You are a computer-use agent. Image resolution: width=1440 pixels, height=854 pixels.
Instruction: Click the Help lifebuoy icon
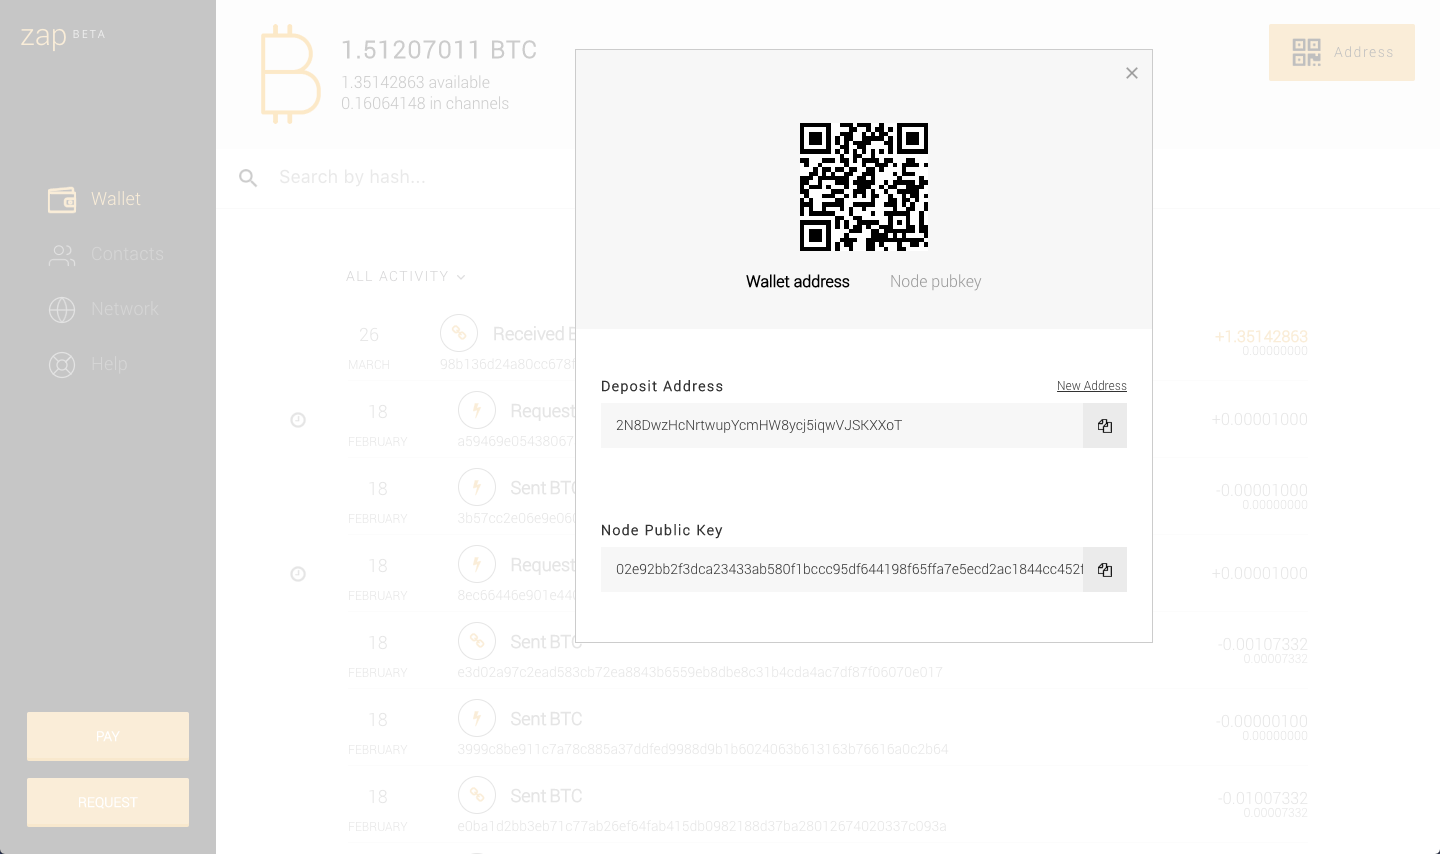tap(62, 365)
